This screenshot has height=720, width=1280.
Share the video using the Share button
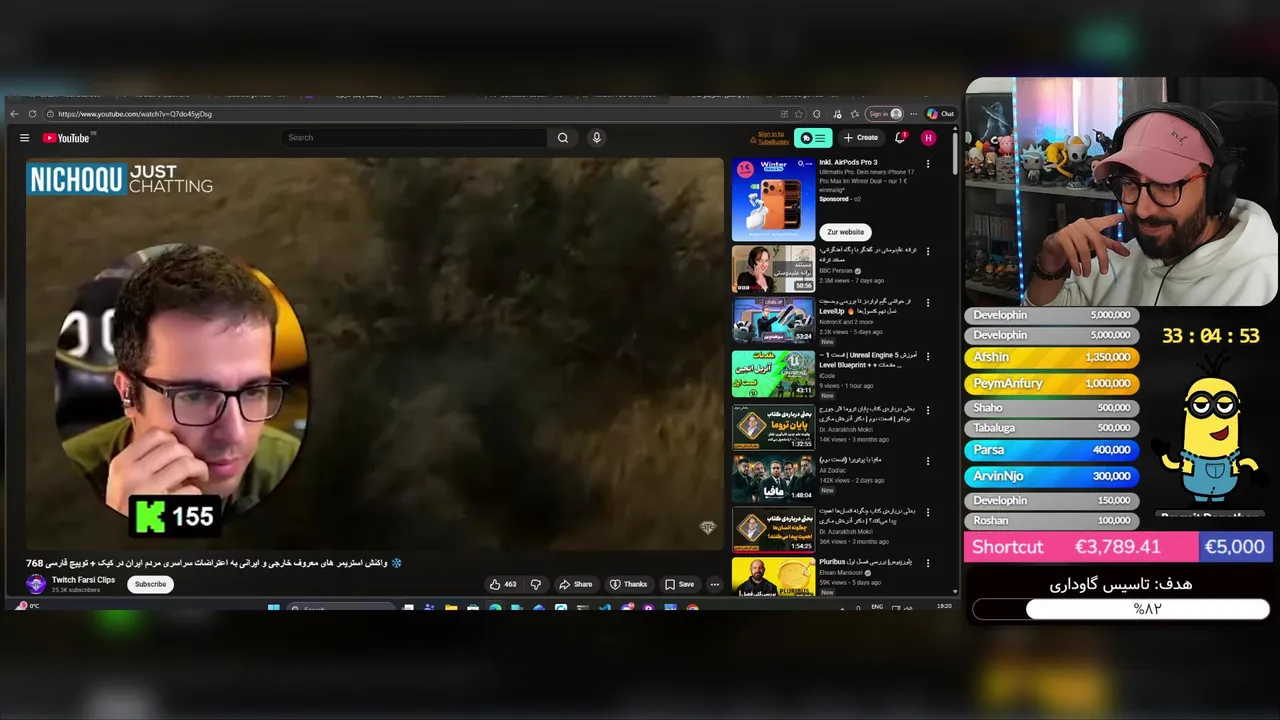click(575, 584)
